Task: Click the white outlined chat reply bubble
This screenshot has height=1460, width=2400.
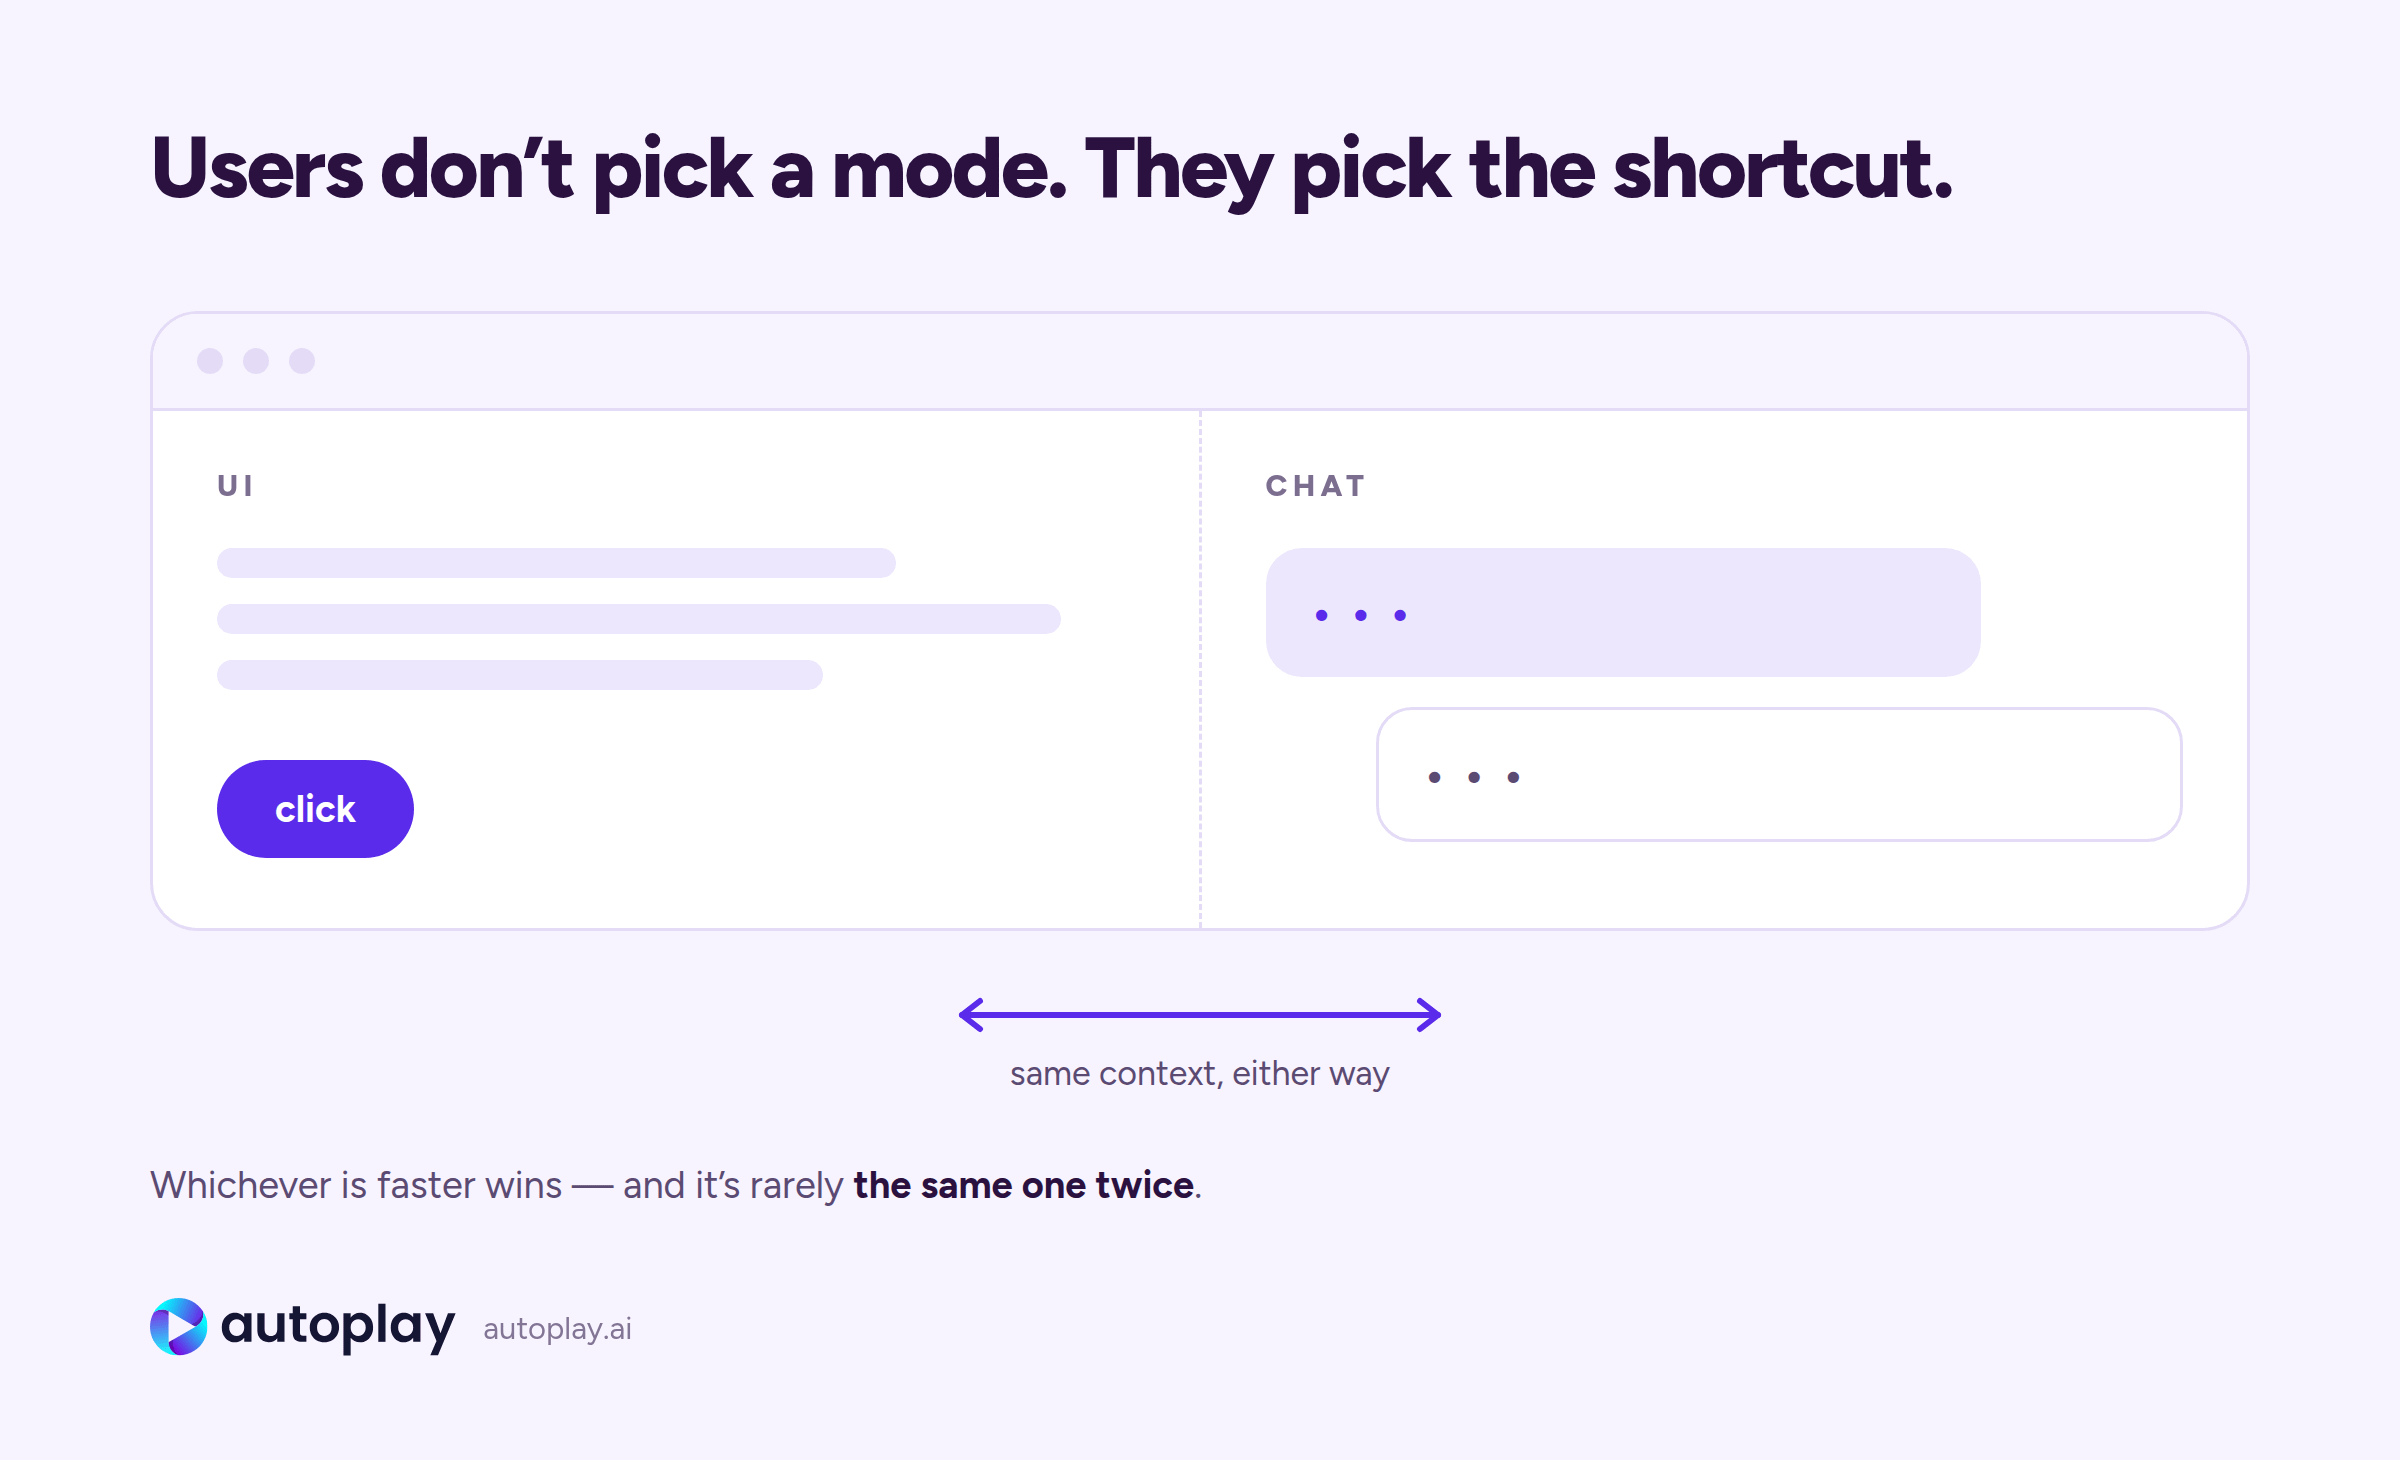Action: tap(1779, 775)
